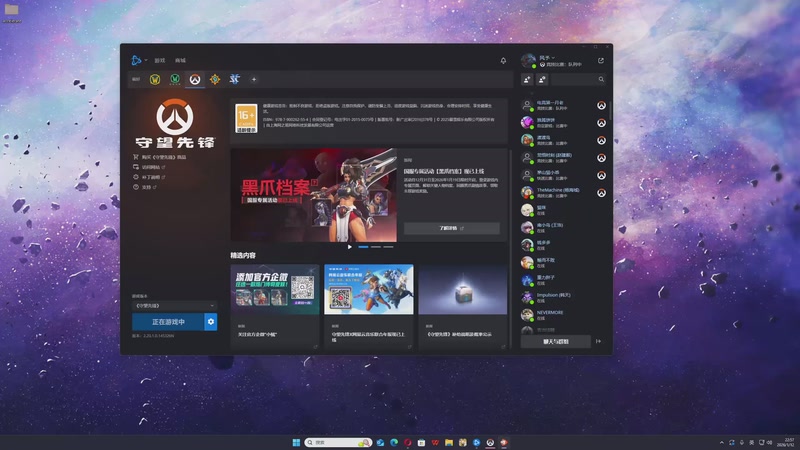Click the user profile avatar
This screenshot has height=450, width=800.
[x=528, y=60]
